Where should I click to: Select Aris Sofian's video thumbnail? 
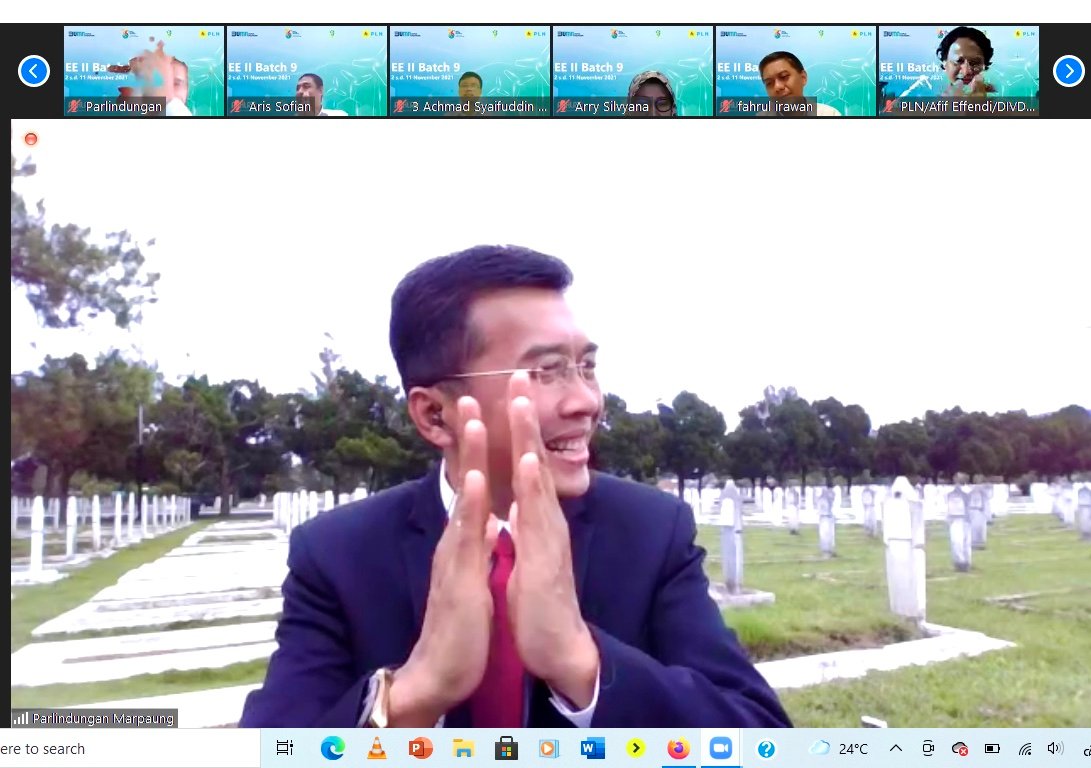tap(307, 71)
